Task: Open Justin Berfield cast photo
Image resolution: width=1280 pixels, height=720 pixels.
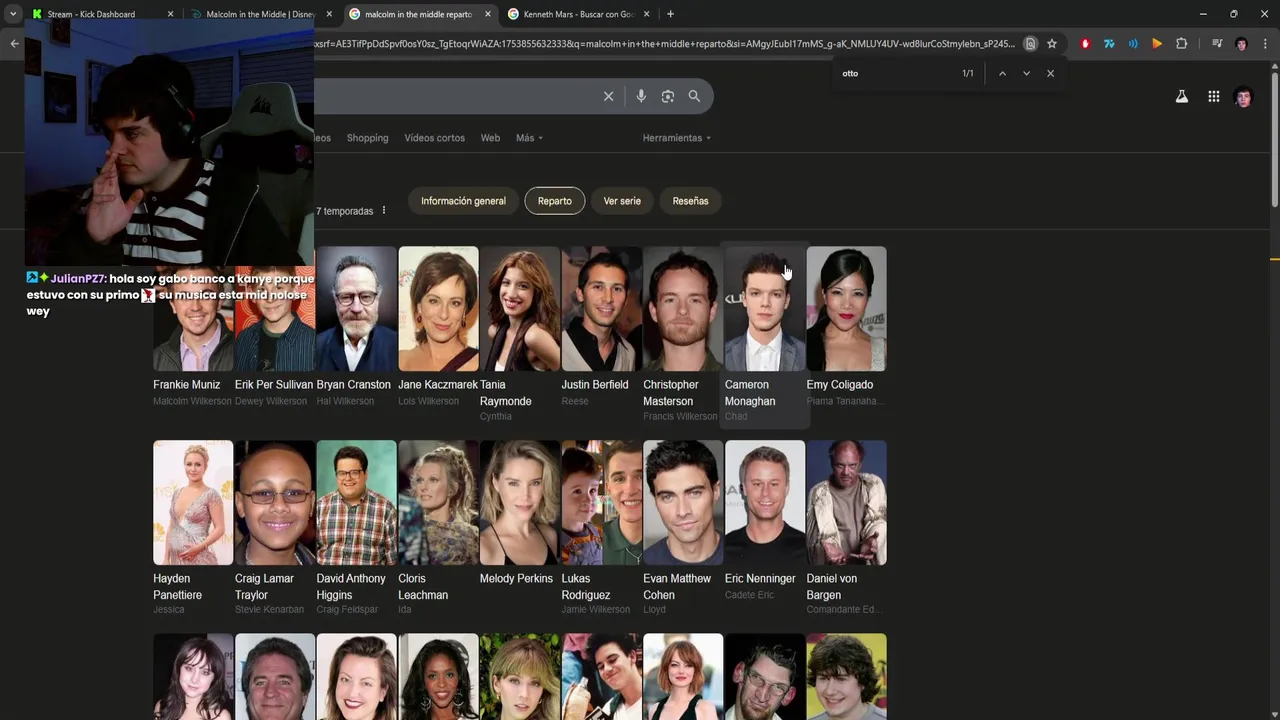Action: coord(601,309)
